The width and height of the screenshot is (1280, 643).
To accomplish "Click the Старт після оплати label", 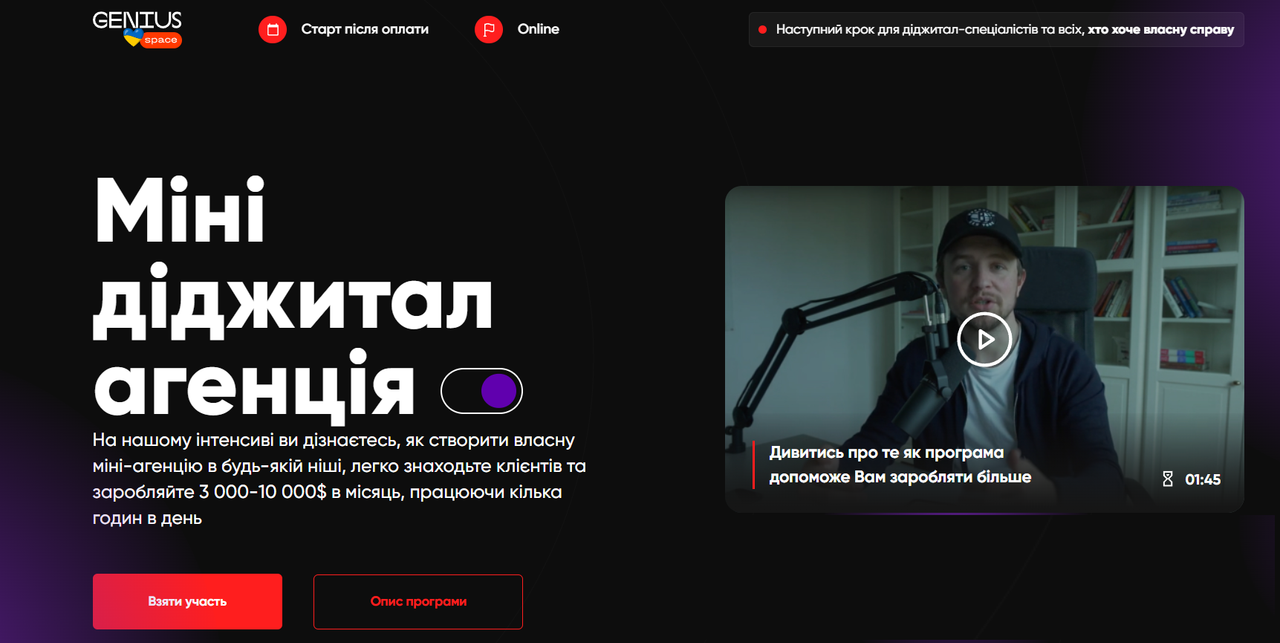I will point(365,29).
